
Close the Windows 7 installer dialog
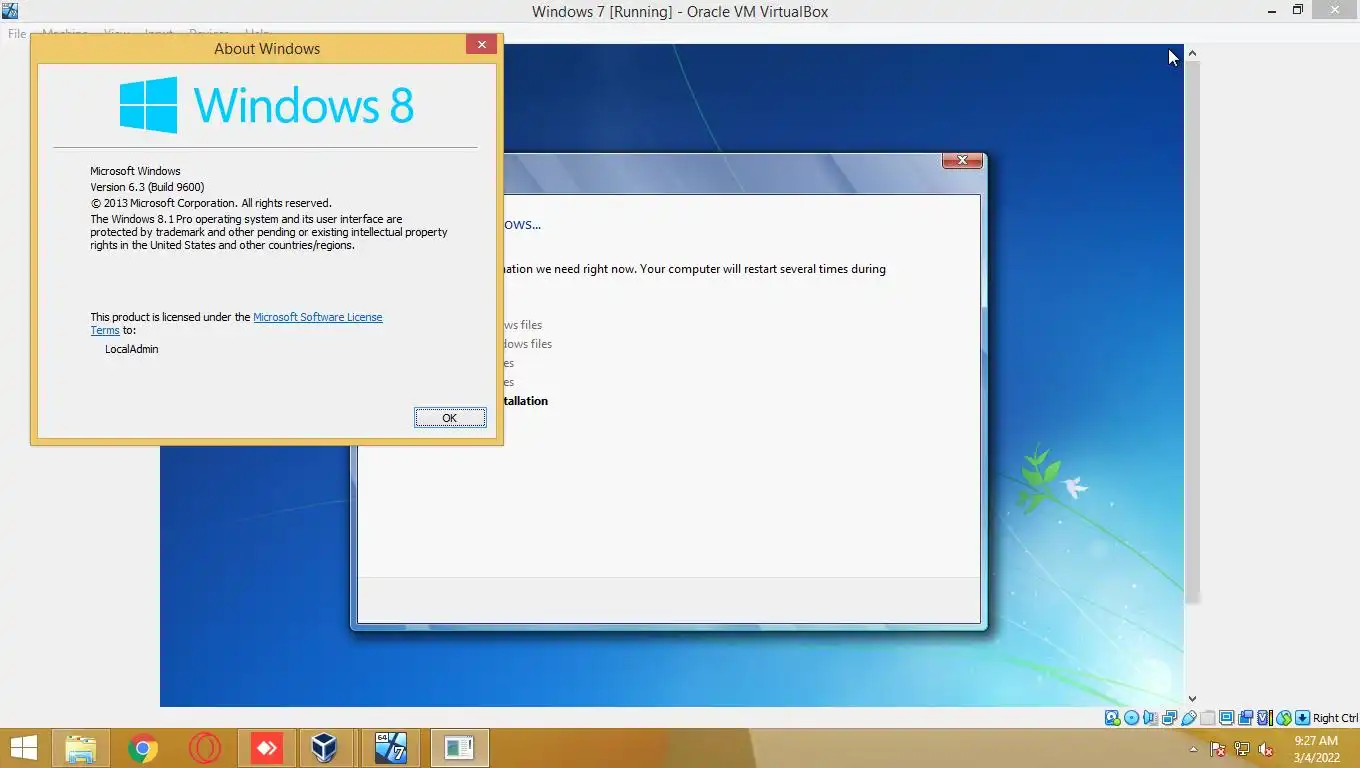tap(962, 160)
